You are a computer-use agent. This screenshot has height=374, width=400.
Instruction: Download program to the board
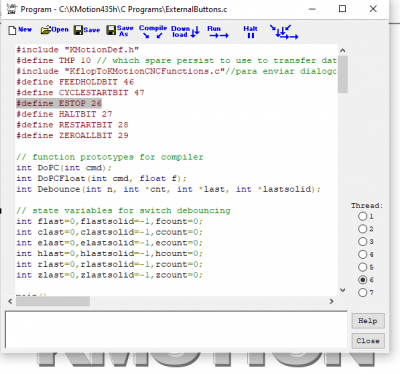click(x=185, y=31)
